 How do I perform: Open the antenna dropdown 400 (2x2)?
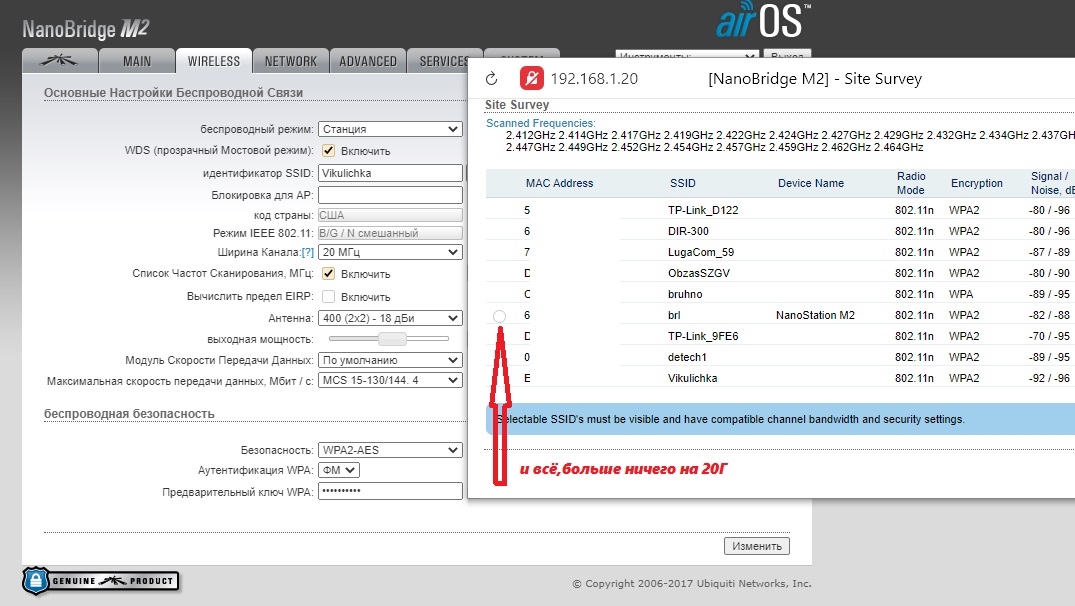point(390,318)
